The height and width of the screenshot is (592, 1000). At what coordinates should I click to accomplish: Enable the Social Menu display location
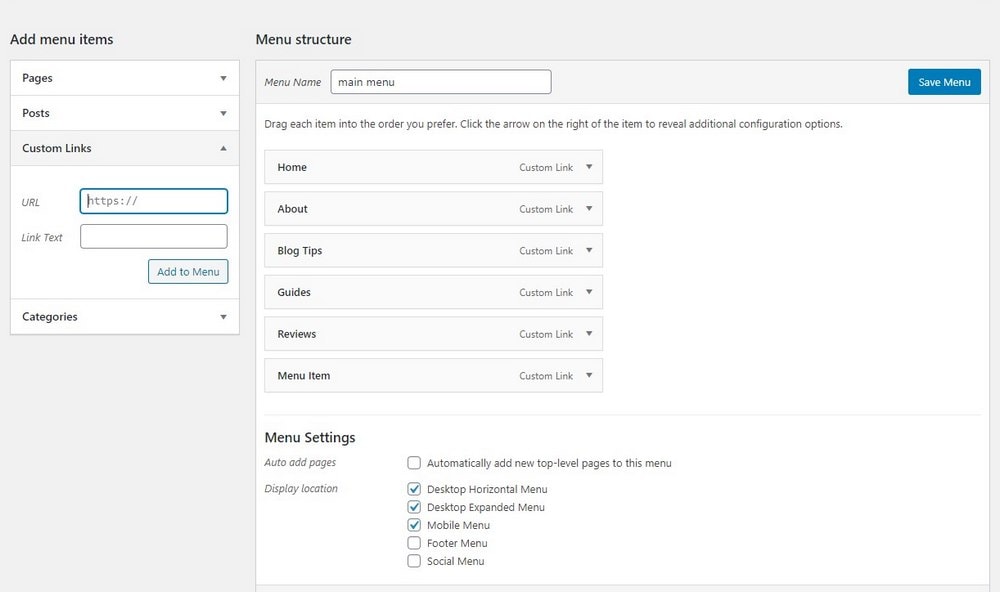pos(414,561)
